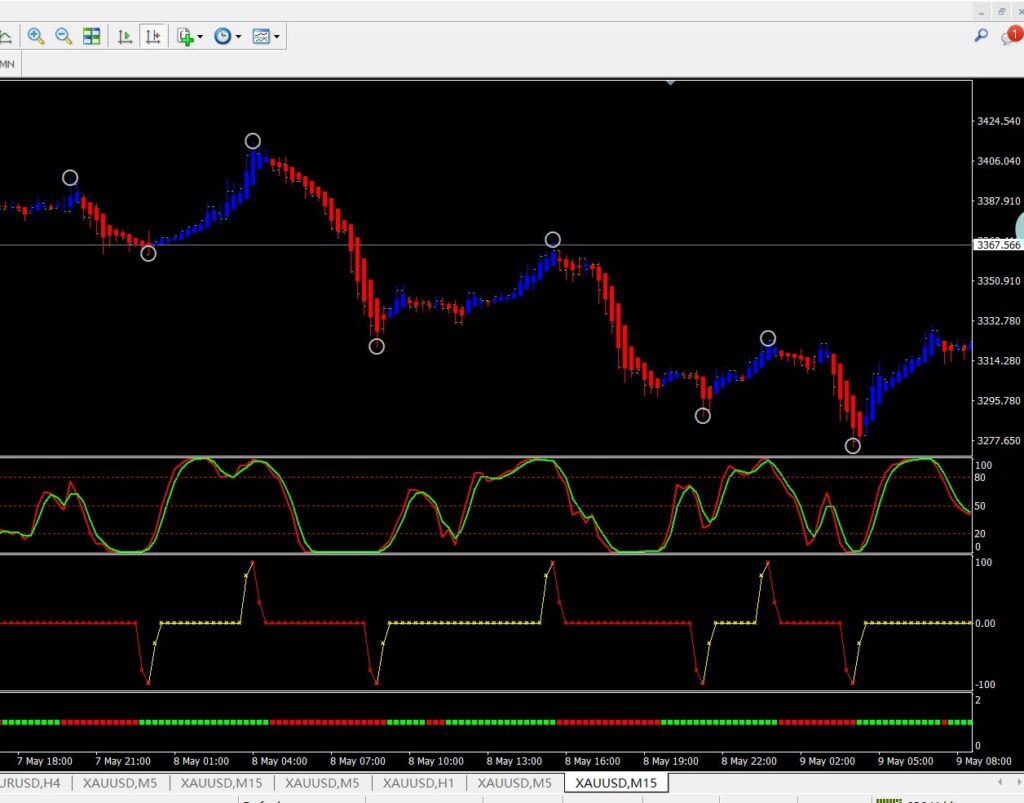Expand the Indicators dropdown arrow

point(200,37)
